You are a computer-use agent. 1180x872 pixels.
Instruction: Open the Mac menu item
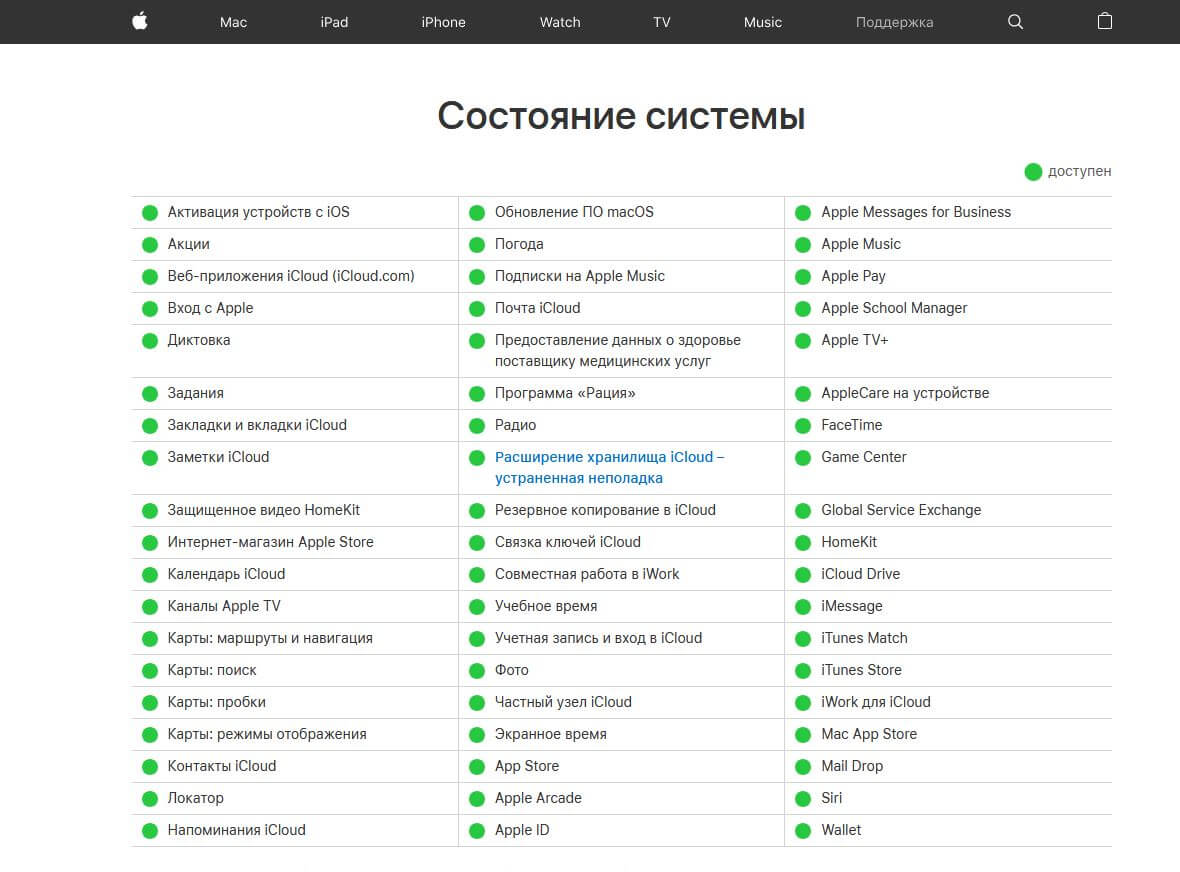coord(233,22)
